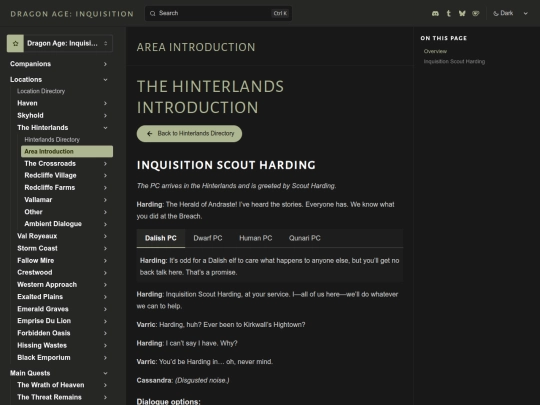Expand Redcliffe Farms chevron
The image size is (540, 405).
[x=105, y=188]
